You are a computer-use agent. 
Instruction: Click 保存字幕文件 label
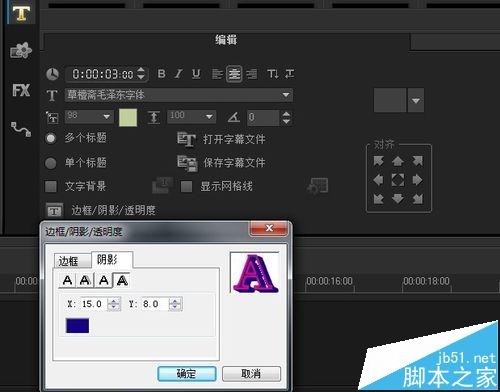[x=234, y=163]
